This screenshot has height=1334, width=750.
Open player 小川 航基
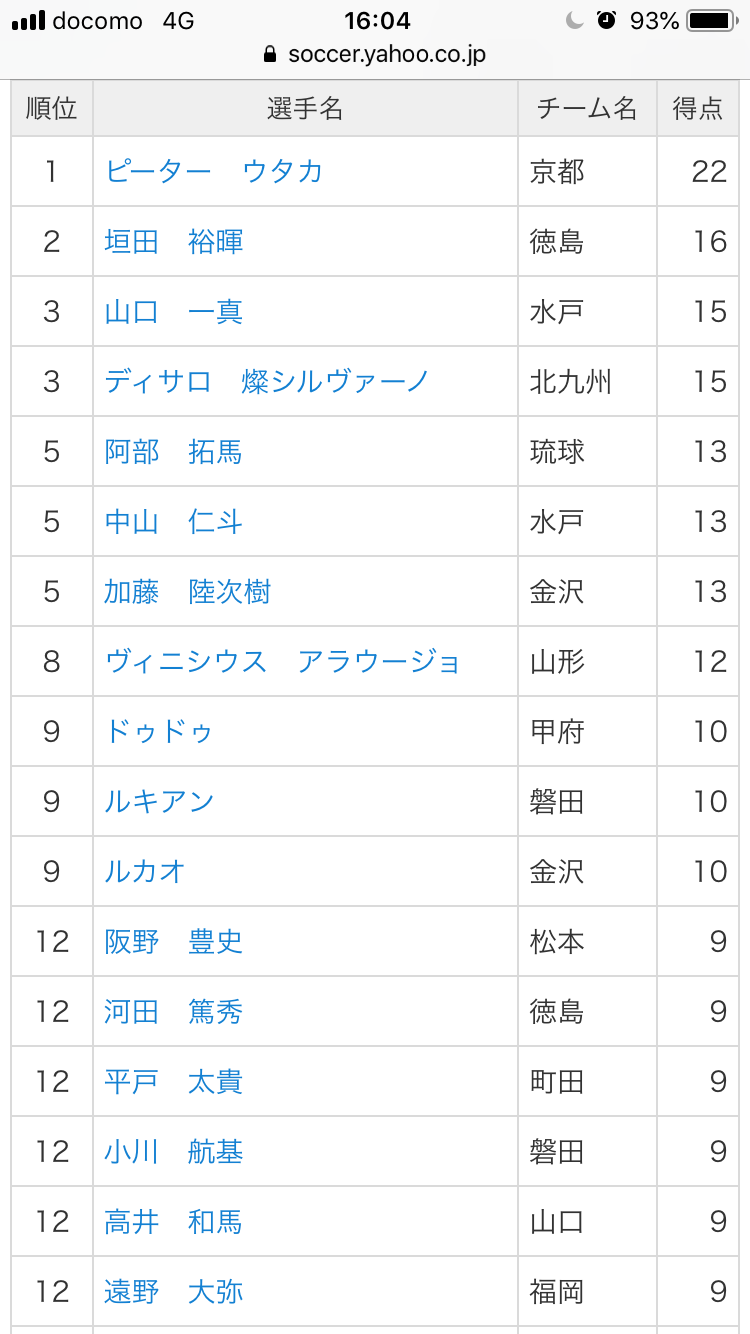tap(174, 1151)
